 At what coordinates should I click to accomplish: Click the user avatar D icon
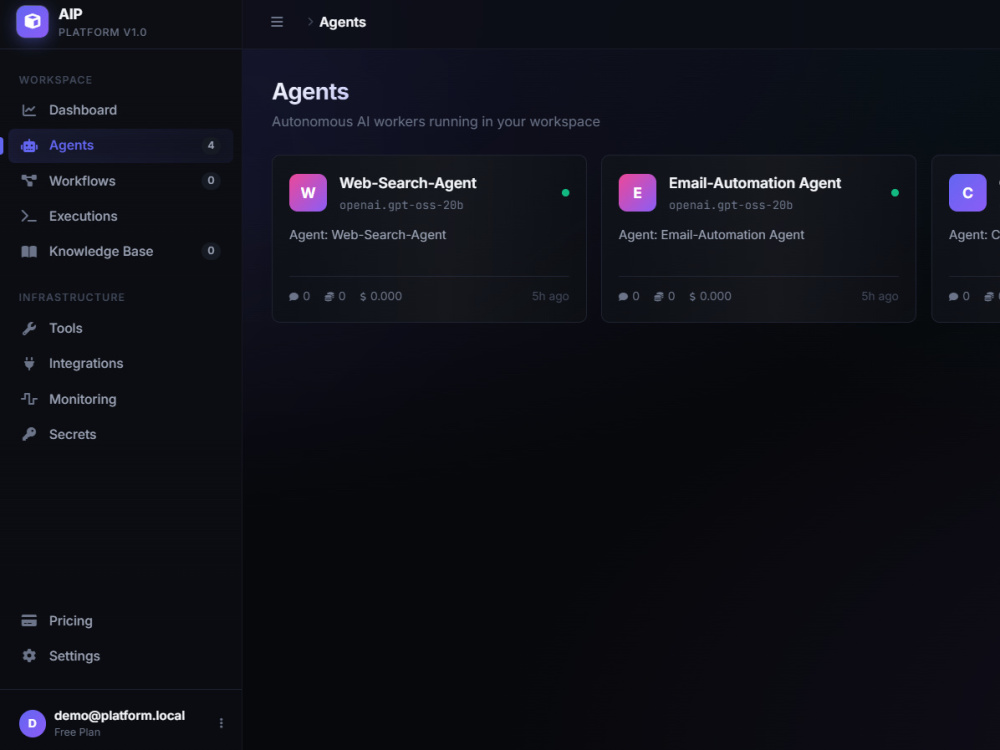33,723
